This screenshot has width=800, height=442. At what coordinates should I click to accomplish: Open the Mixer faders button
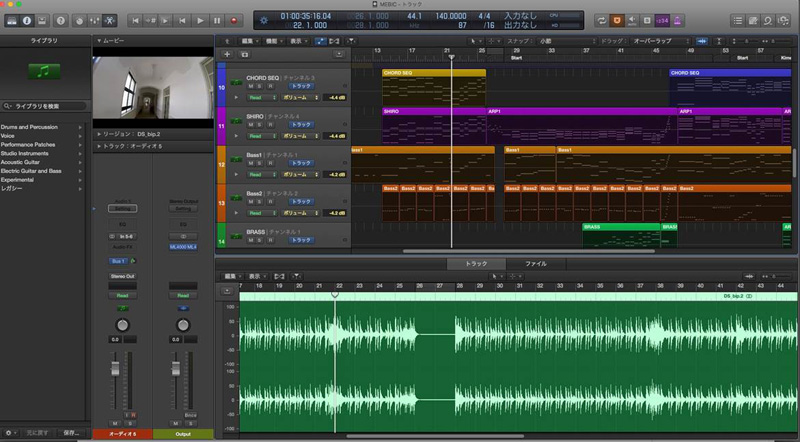94,21
